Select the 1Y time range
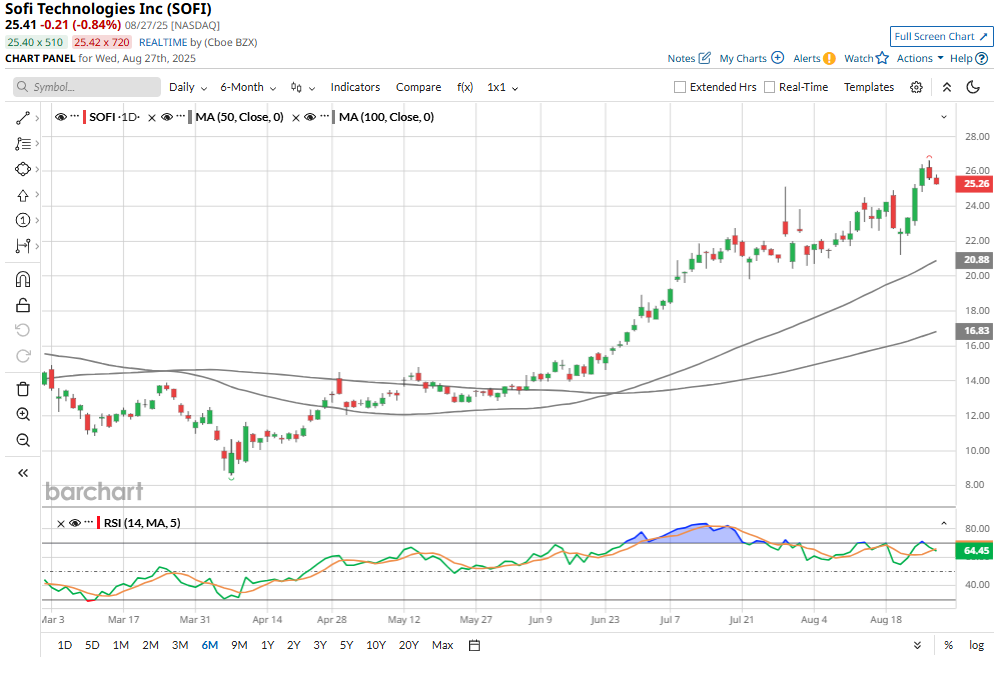 [x=268, y=645]
